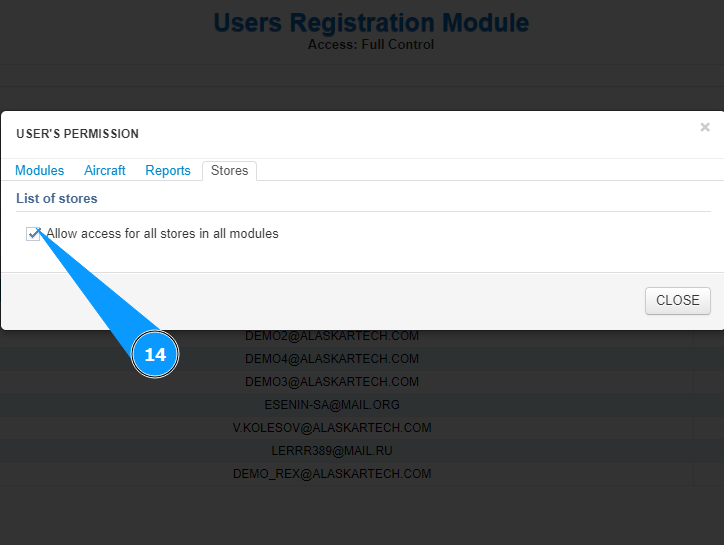The image size is (724, 545).
Task: Click the 'Allow access for all stores' label
Action: (x=162, y=234)
